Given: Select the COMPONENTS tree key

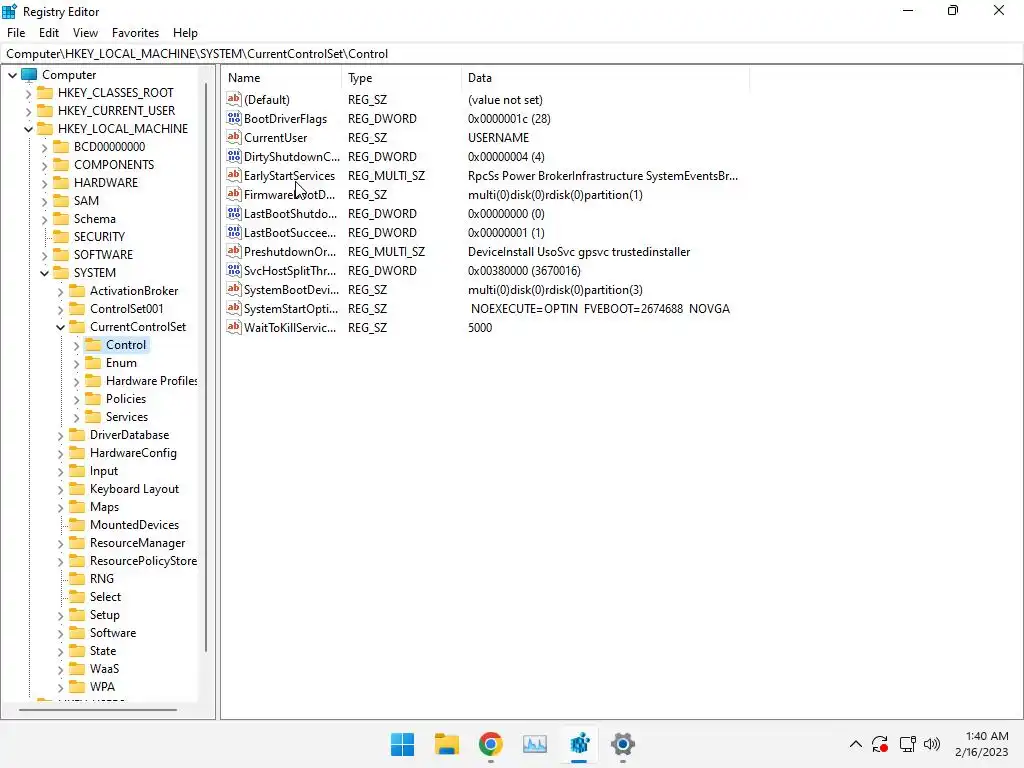Looking at the screenshot, I should [114, 165].
